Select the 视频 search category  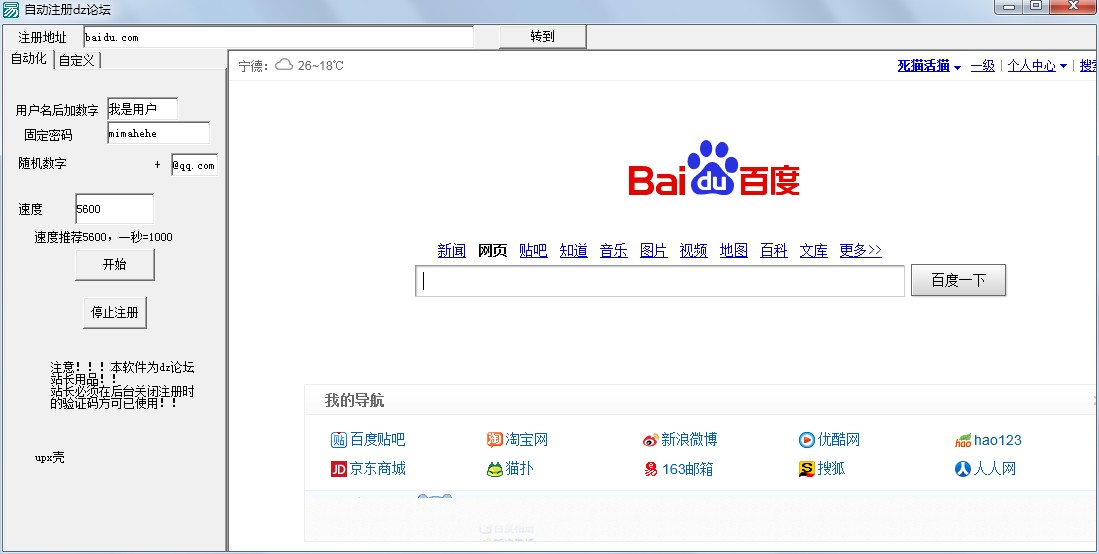click(x=693, y=250)
